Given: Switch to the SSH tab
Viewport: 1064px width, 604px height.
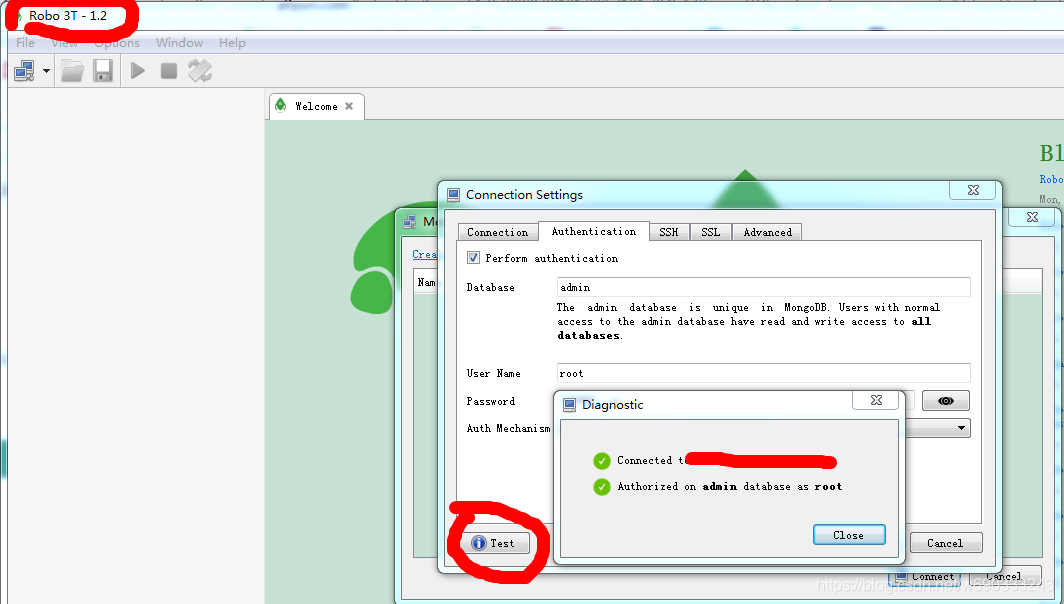Looking at the screenshot, I should point(668,232).
